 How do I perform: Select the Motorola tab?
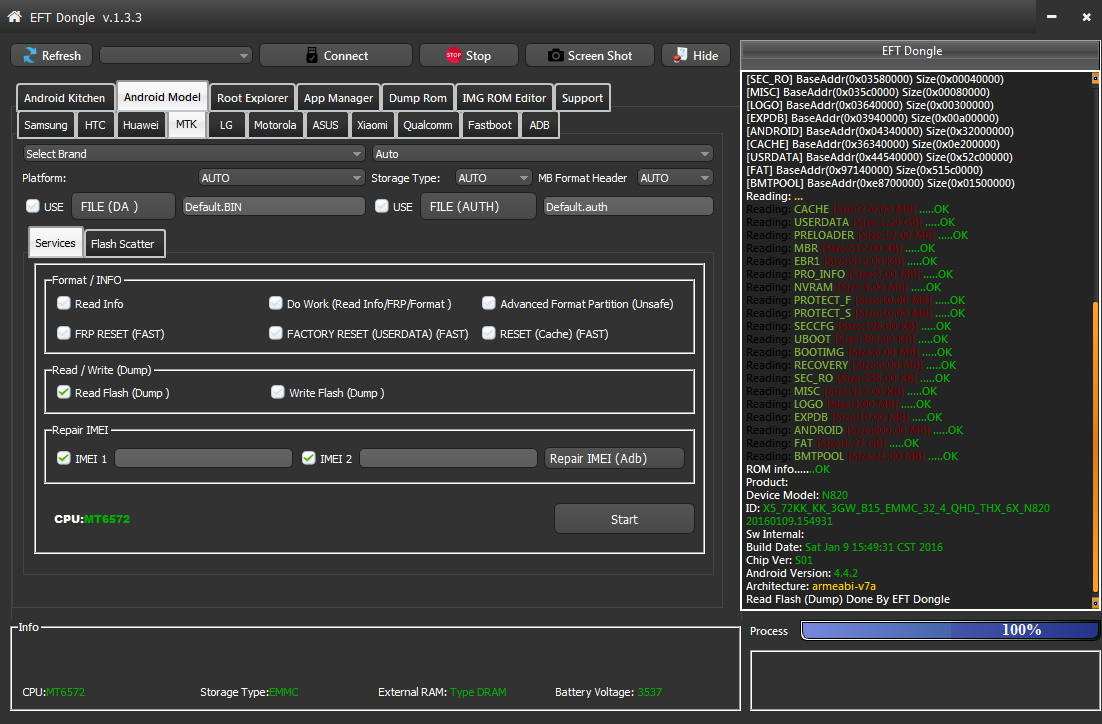275,125
